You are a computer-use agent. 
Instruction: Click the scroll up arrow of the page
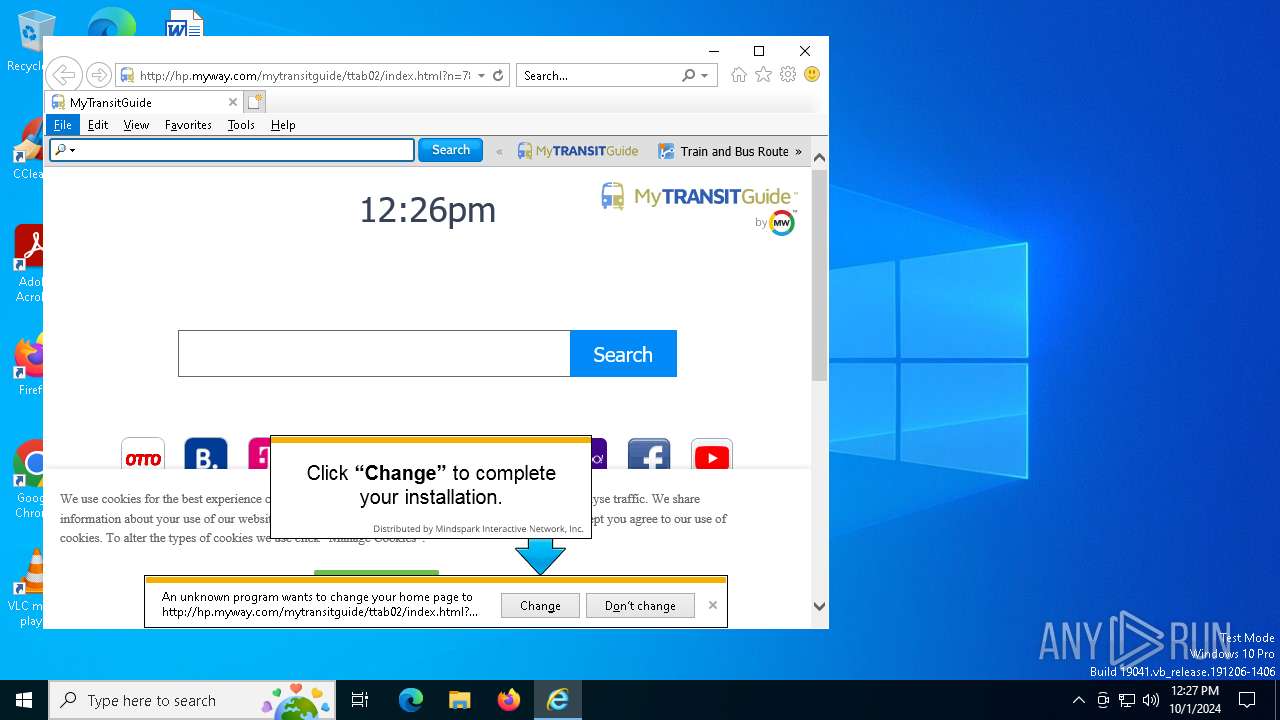pos(819,157)
